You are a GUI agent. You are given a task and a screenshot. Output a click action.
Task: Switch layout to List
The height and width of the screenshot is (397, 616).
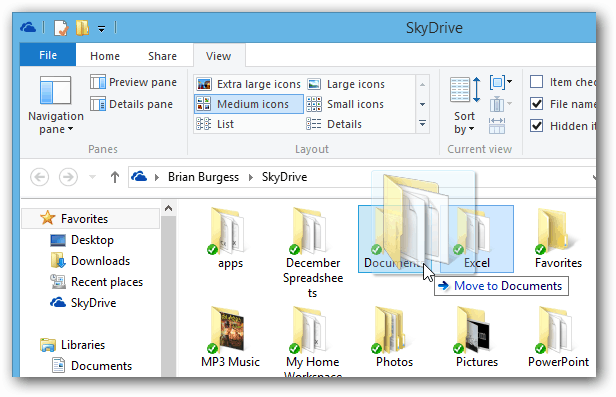click(x=215, y=124)
